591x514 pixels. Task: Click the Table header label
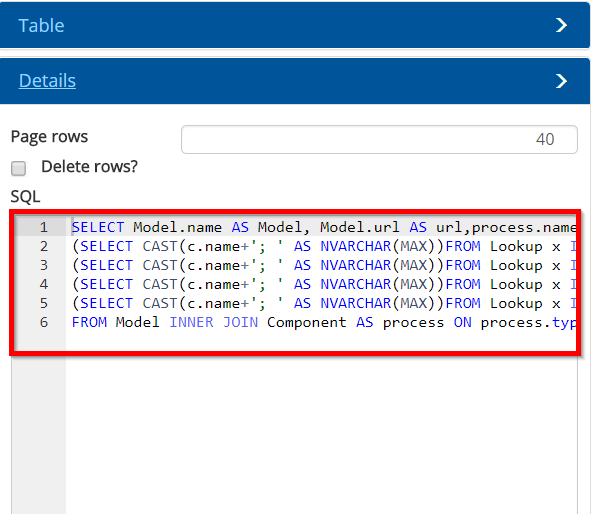pos(41,26)
